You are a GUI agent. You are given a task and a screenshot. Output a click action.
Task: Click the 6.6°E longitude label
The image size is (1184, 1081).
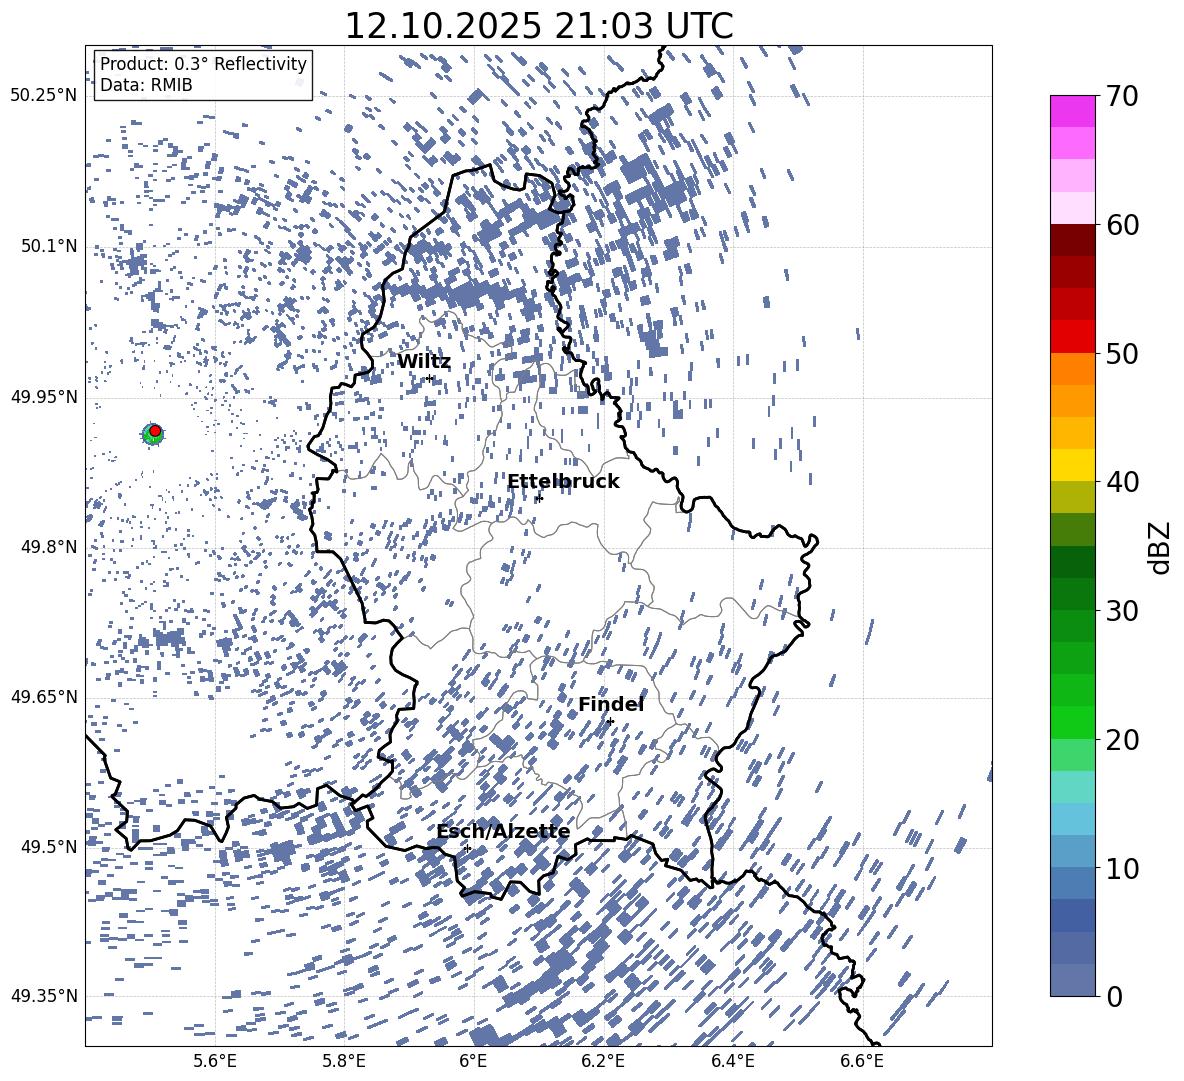[862, 1062]
